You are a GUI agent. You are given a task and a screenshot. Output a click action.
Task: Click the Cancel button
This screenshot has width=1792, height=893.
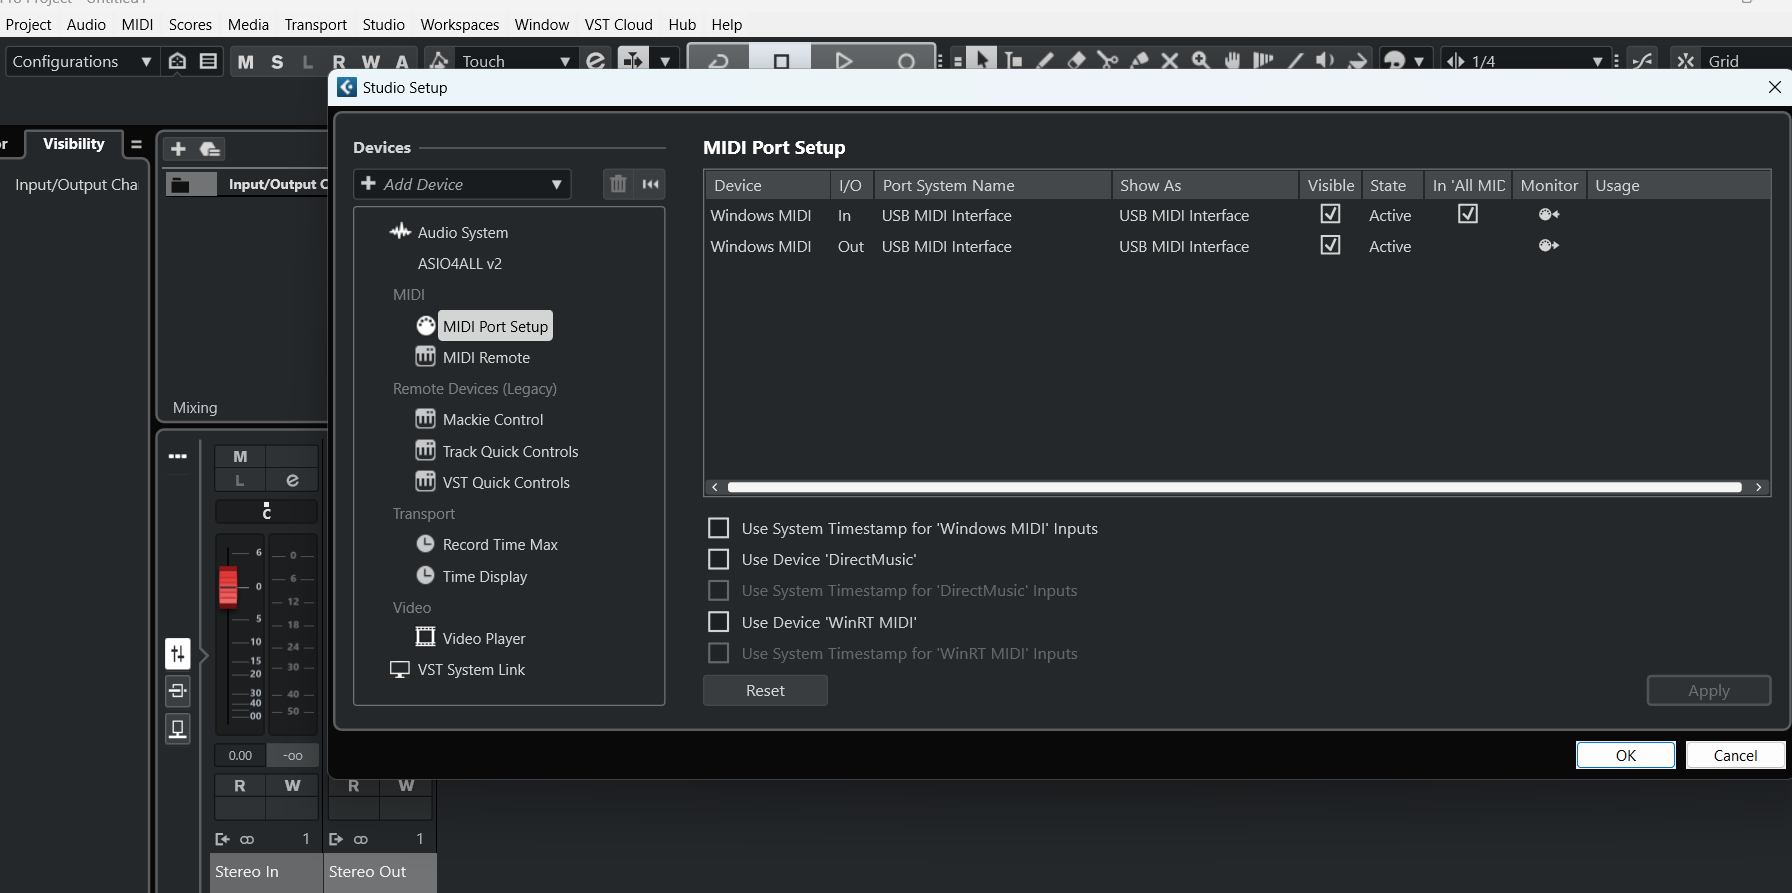[x=1735, y=755]
